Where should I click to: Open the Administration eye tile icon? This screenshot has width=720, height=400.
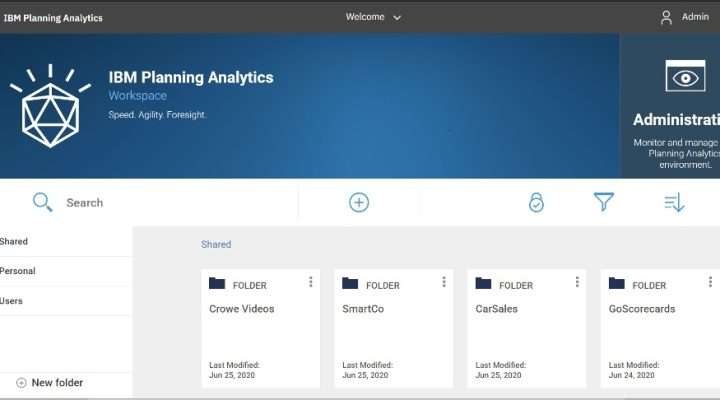pos(685,76)
